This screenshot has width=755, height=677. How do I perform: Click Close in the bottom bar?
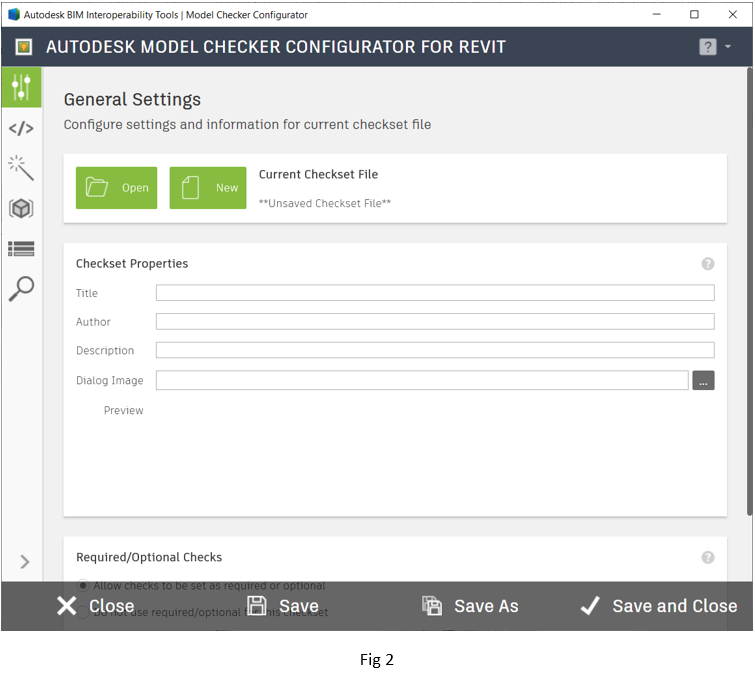pos(95,606)
